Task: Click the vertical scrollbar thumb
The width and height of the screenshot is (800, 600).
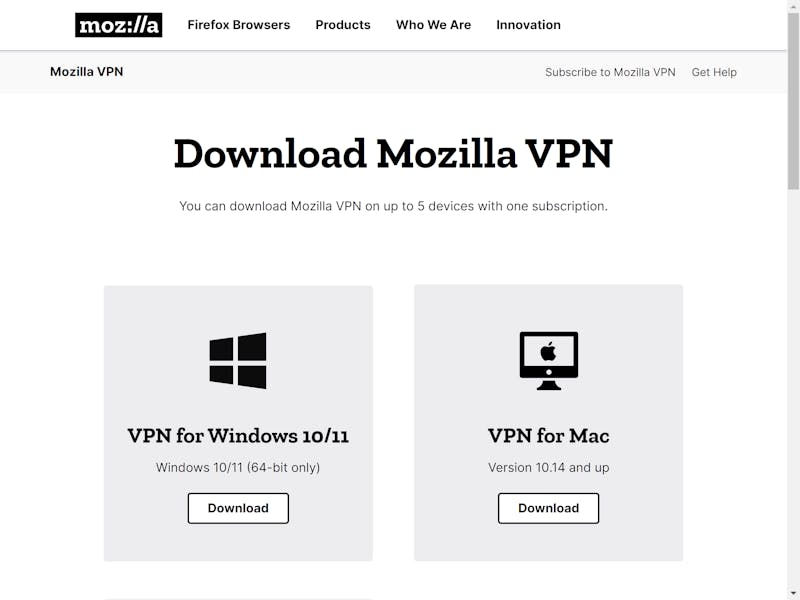Action: click(793, 100)
